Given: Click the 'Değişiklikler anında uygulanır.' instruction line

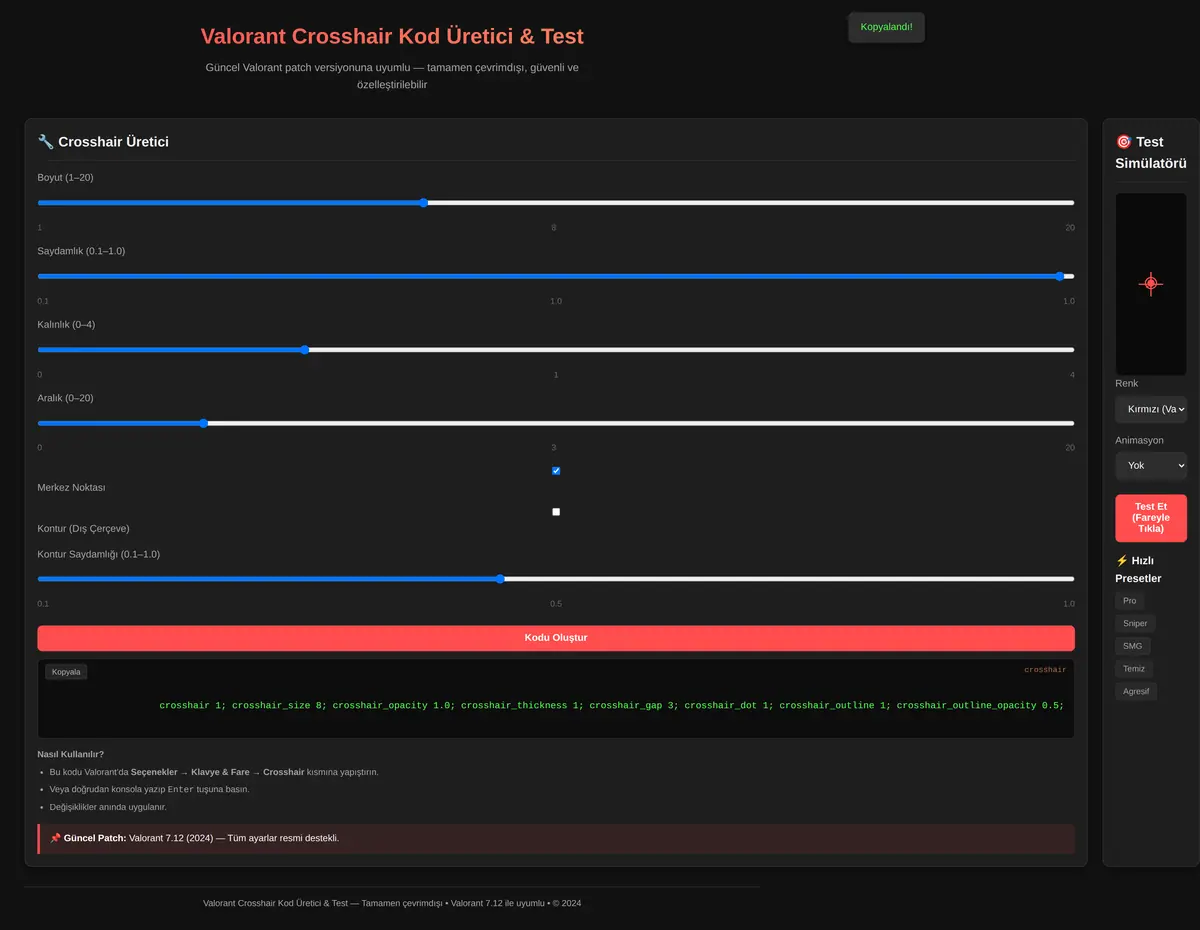Looking at the screenshot, I should (108, 807).
